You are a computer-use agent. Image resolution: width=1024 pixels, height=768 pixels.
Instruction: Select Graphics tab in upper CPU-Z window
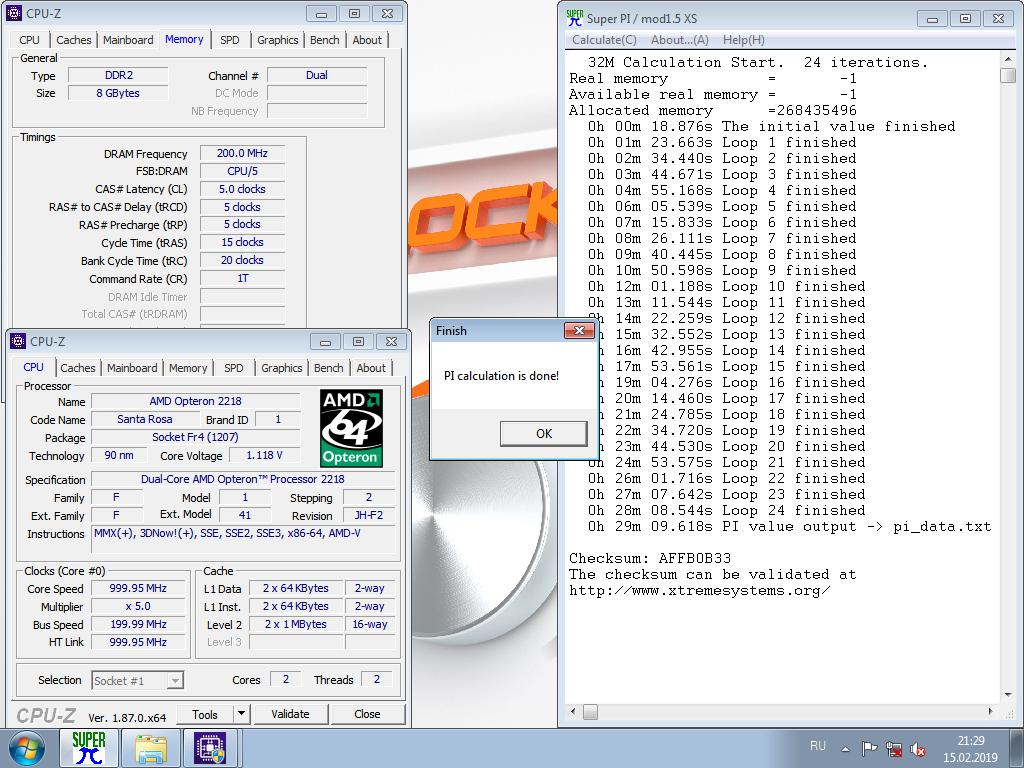278,40
